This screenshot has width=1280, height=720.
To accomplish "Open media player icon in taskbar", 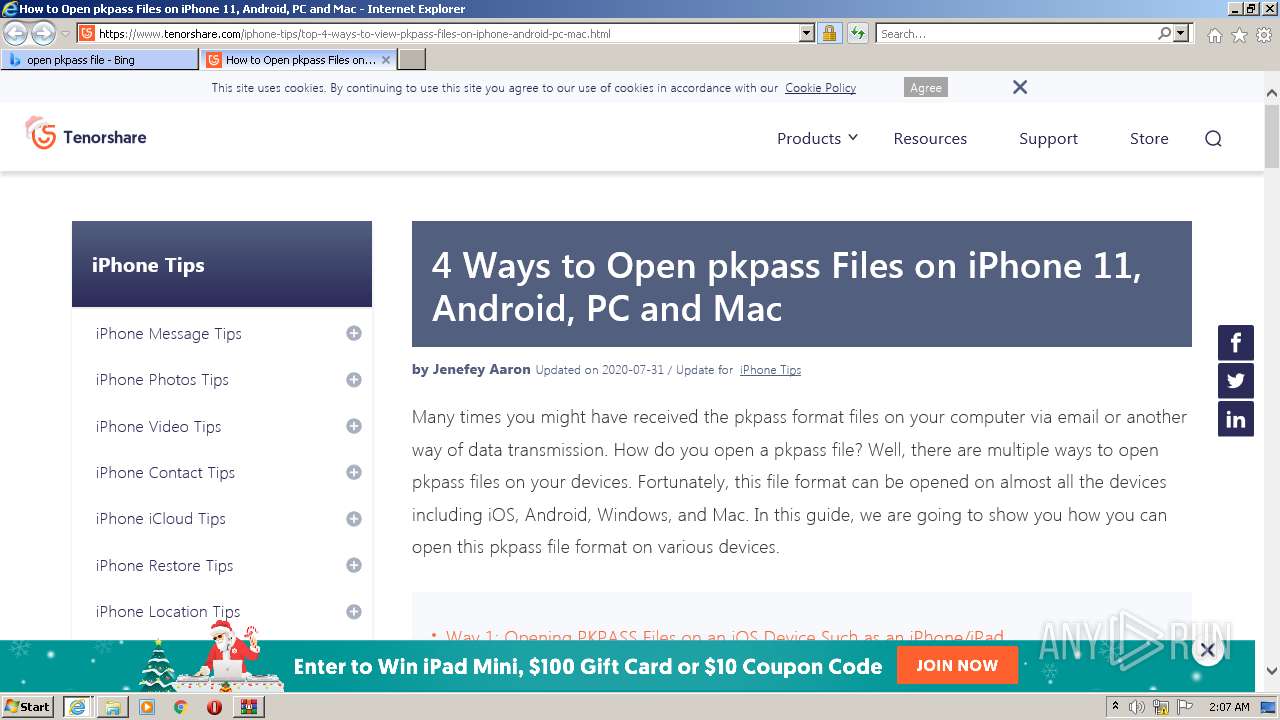I will point(147,707).
